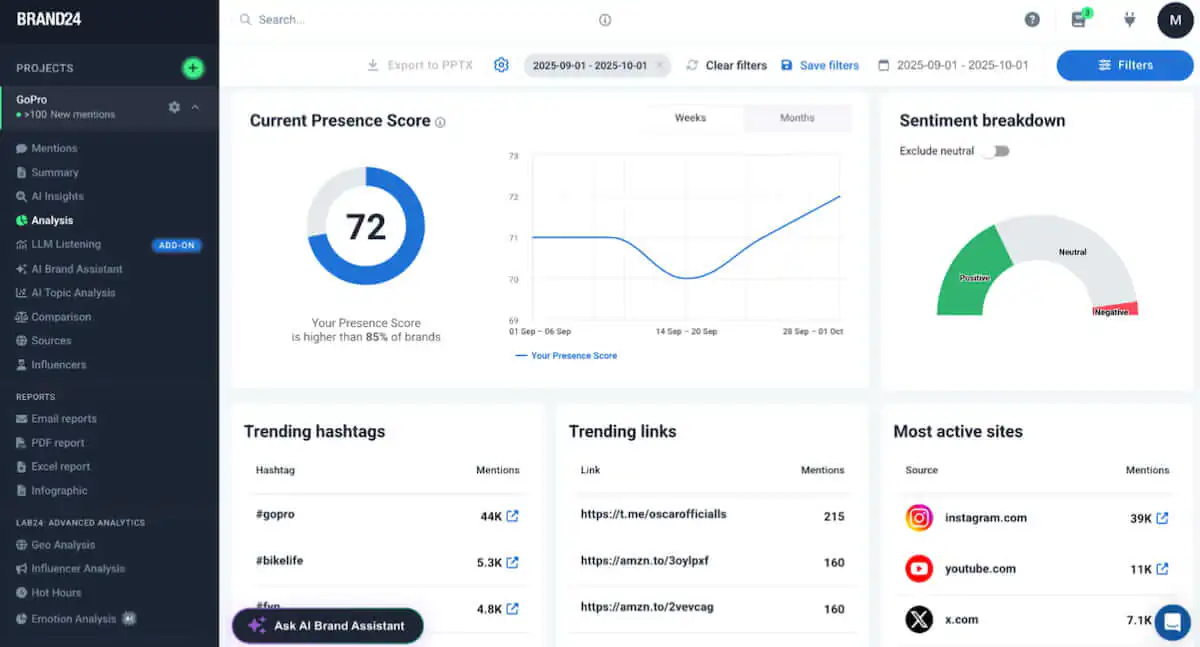The height and width of the screenshot is (647, 1200).
Task: Open the Filters panel button
Action: tap(1124, 65)
